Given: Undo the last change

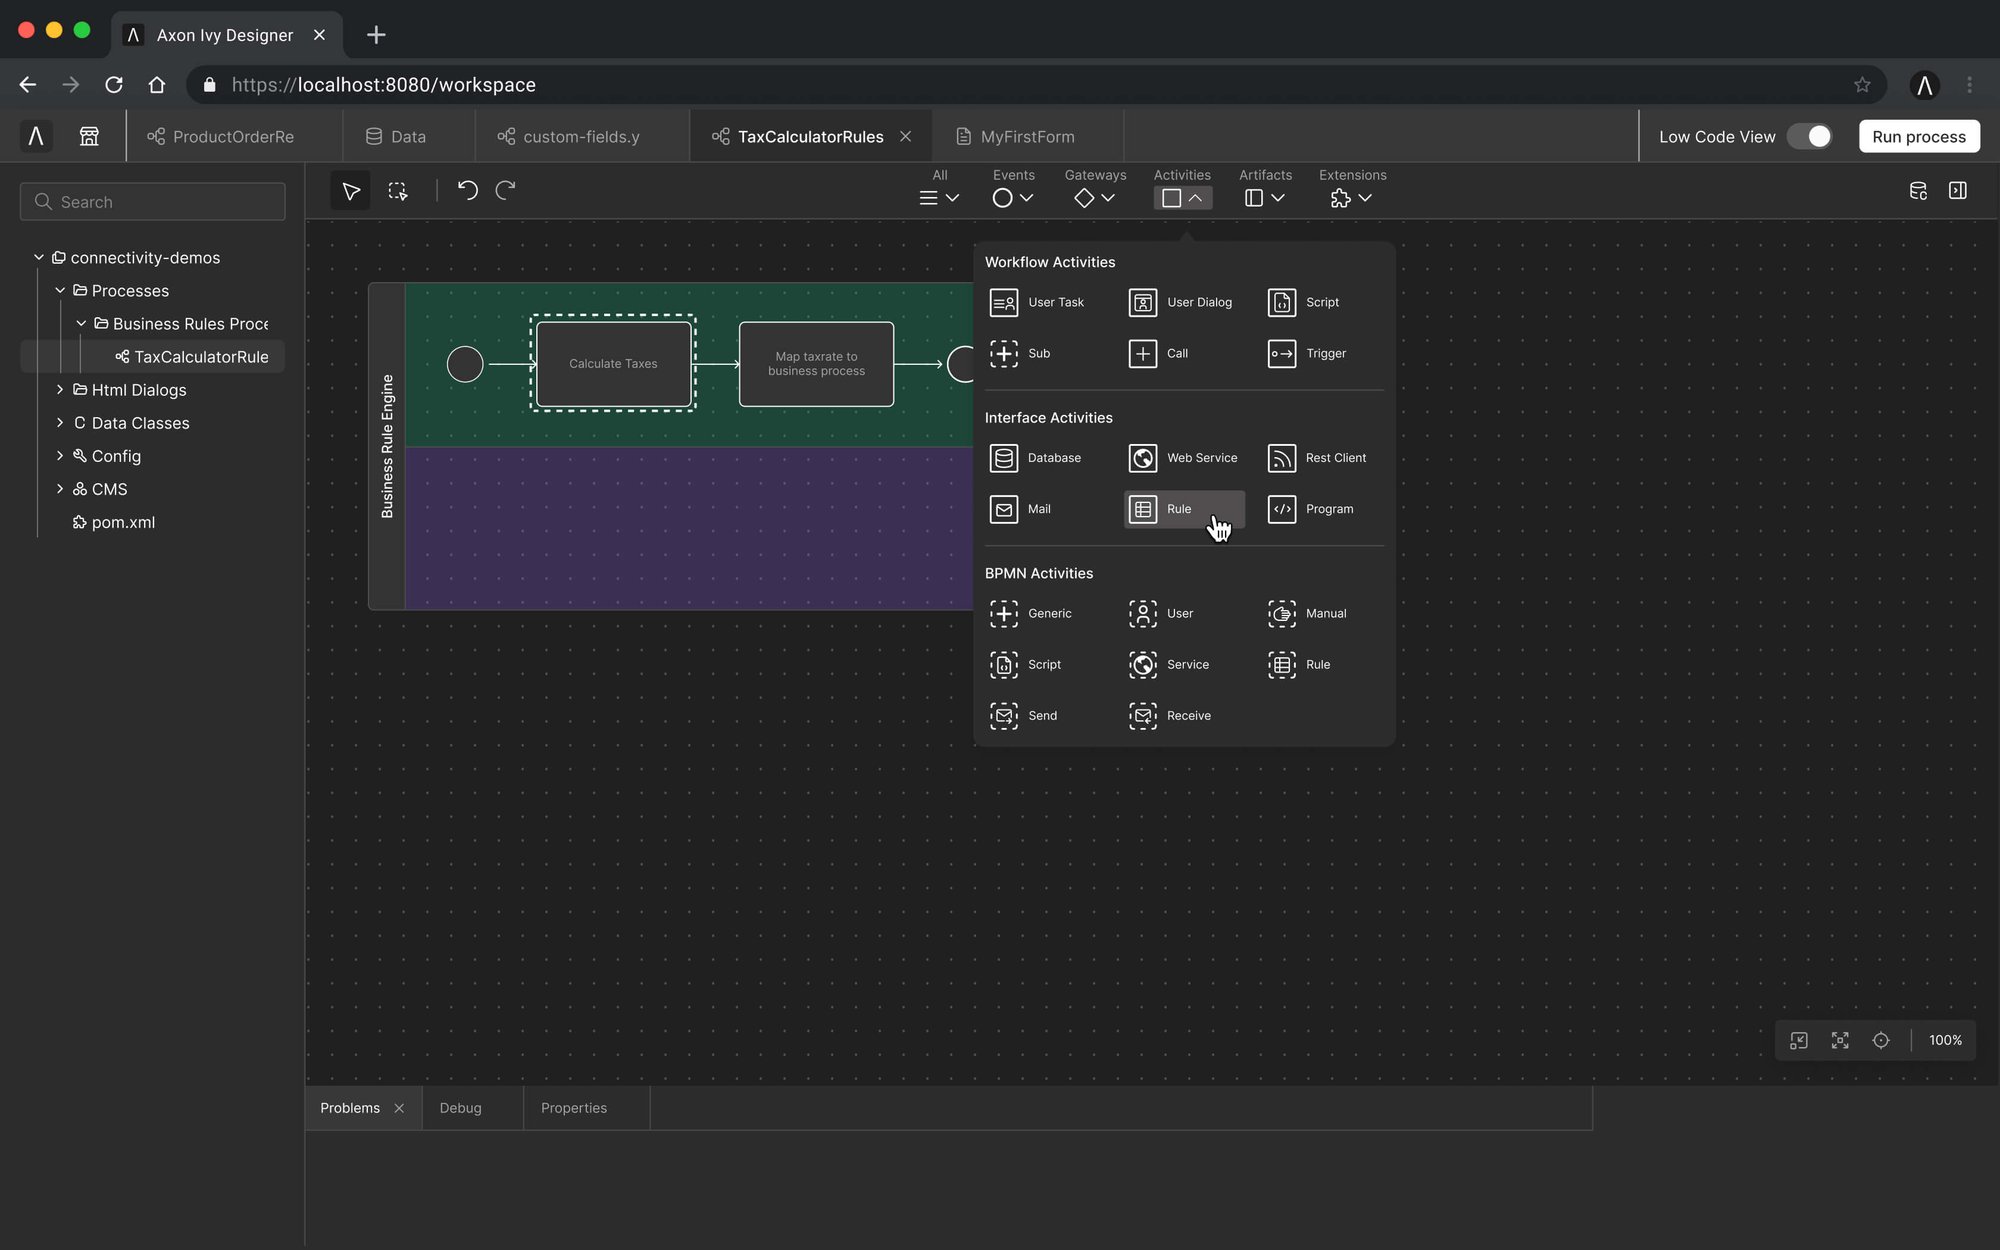Looking at the screenshot, I should tap(467, 190).
